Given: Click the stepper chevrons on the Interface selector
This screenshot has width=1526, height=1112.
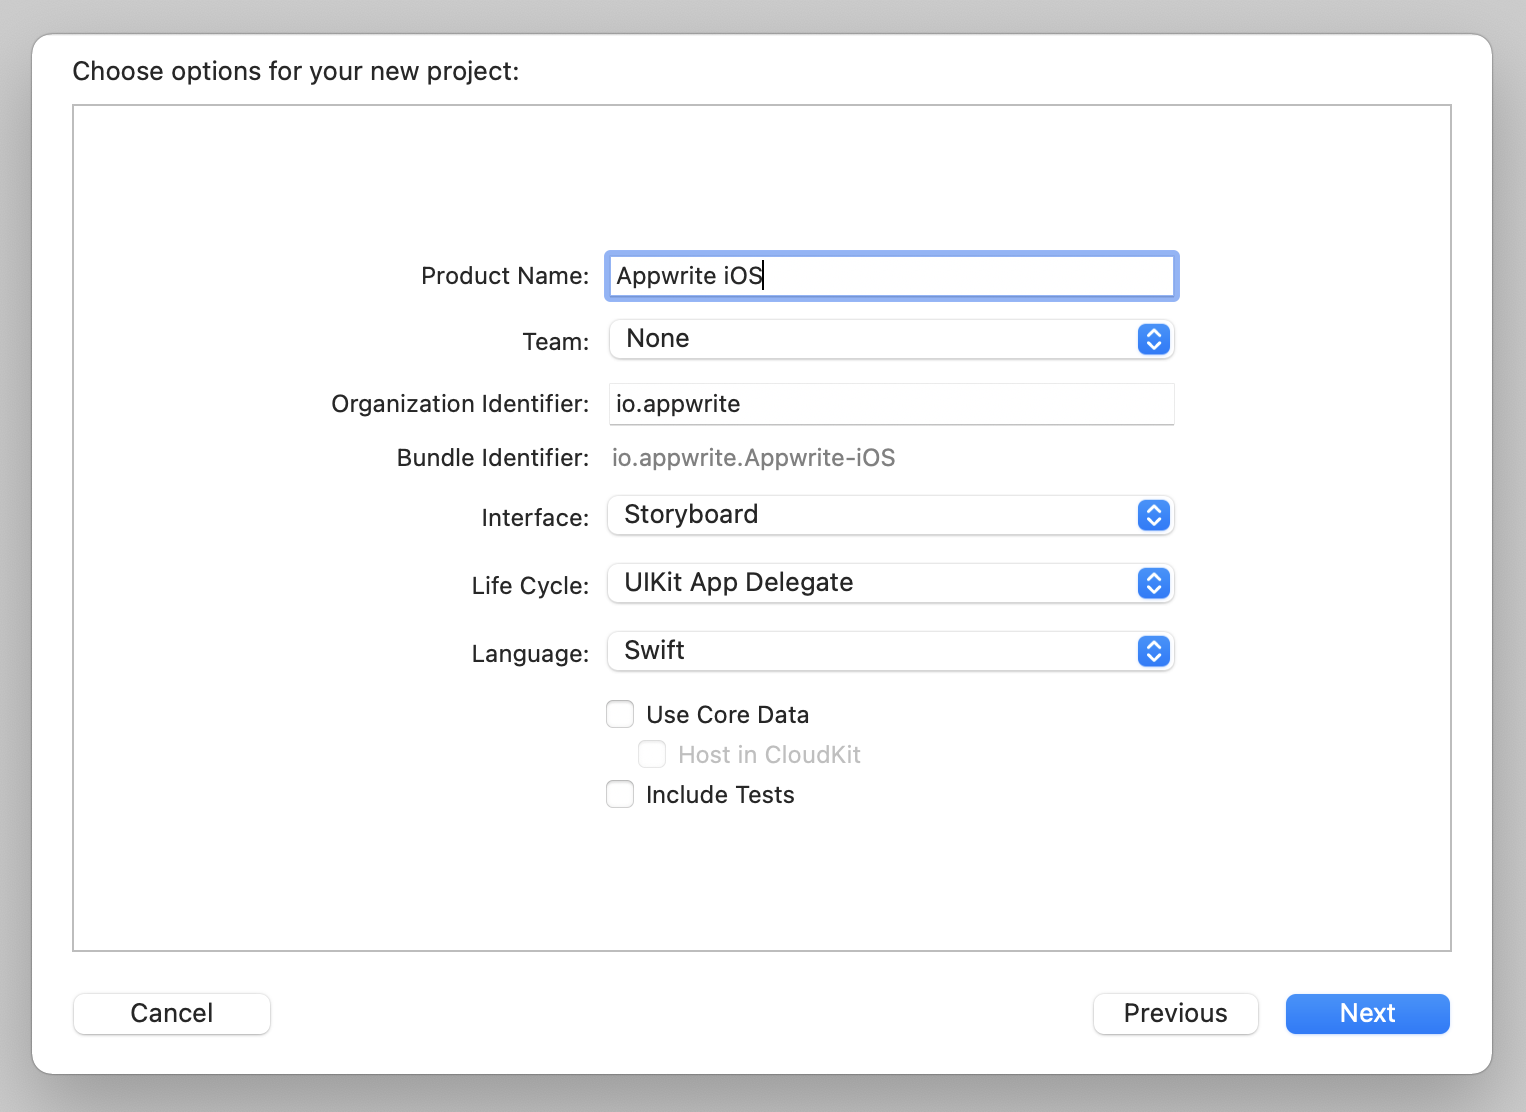Looking at the screenshot, I should point(1152,515).
